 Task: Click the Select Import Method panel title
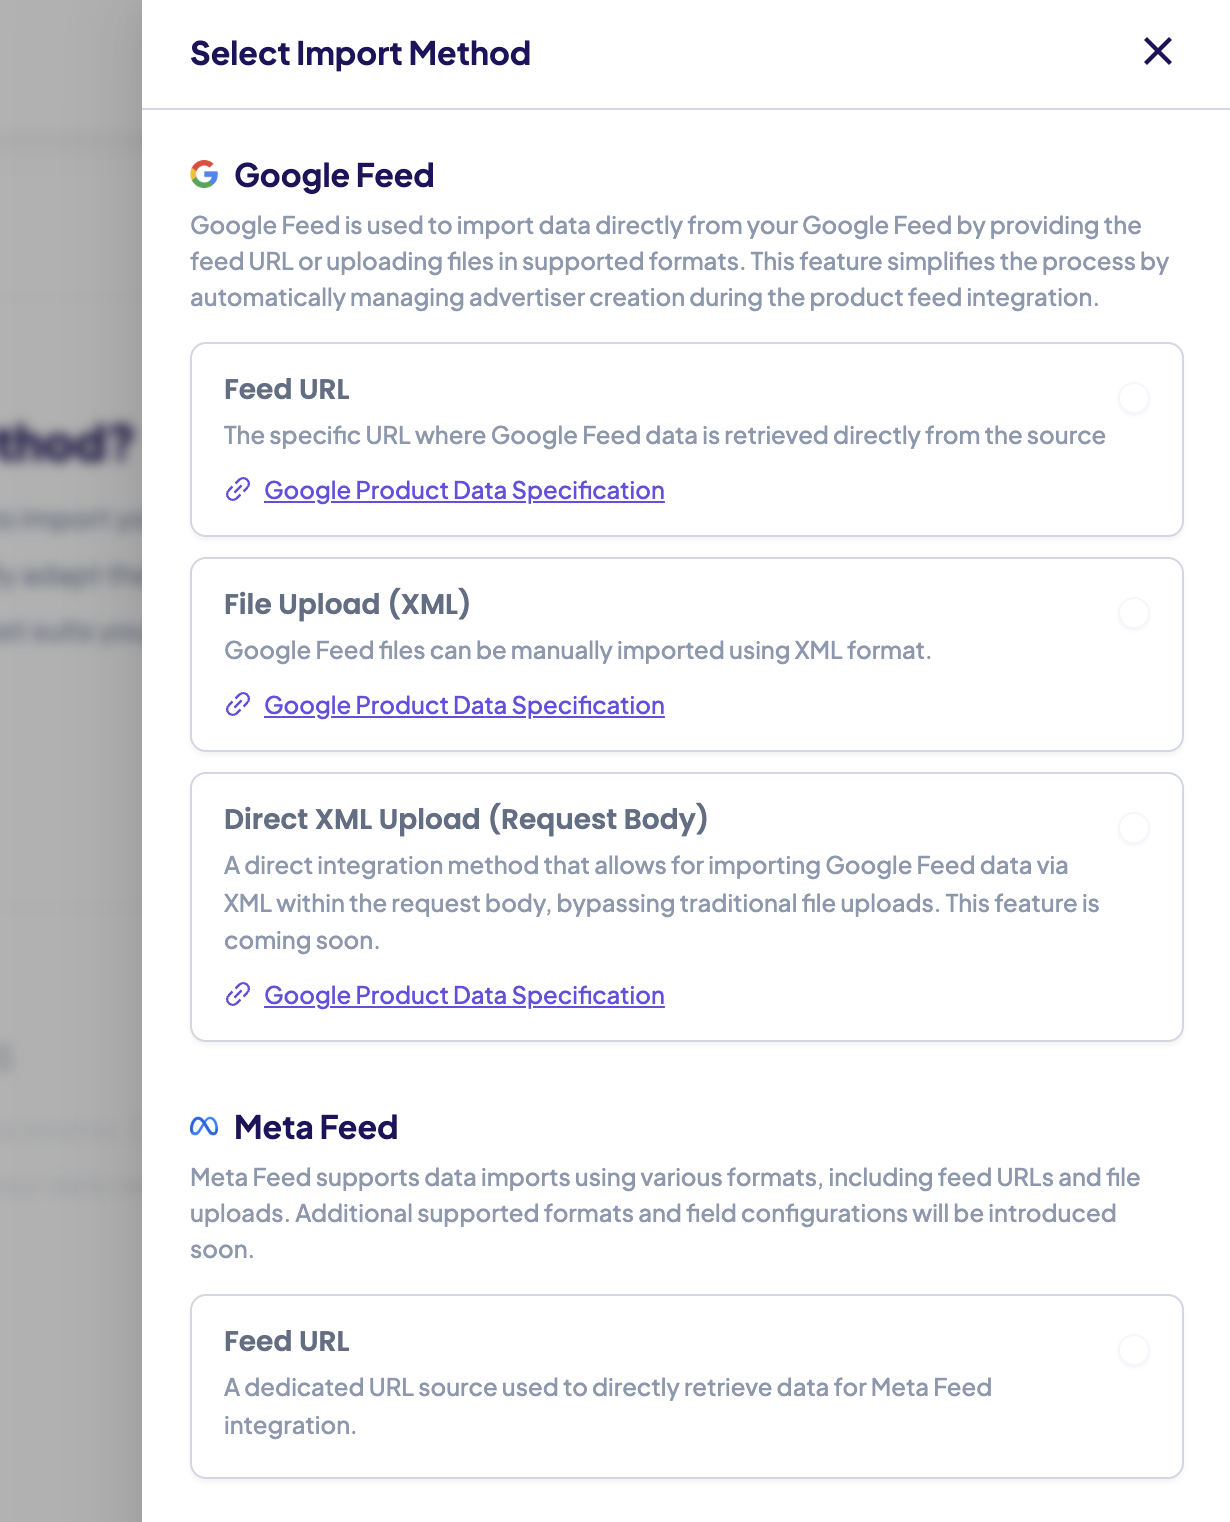360,53
